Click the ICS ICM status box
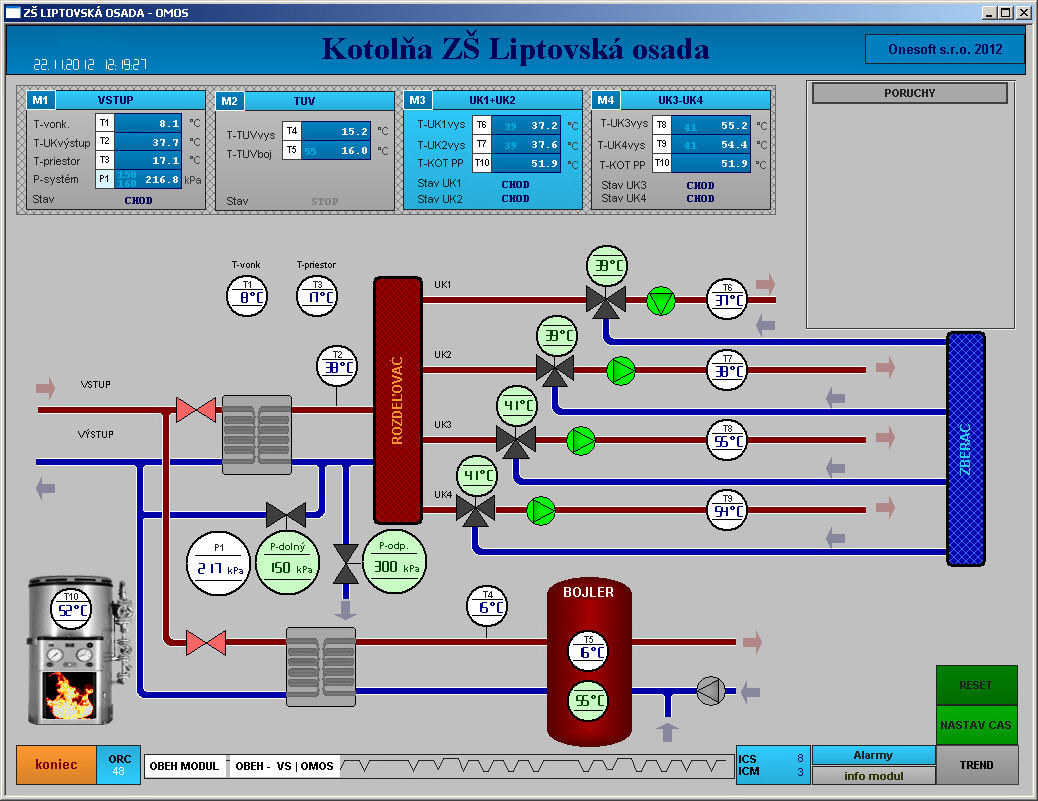Image resolution: width=1038 pixels, height=801 pixels. (773, 765)
